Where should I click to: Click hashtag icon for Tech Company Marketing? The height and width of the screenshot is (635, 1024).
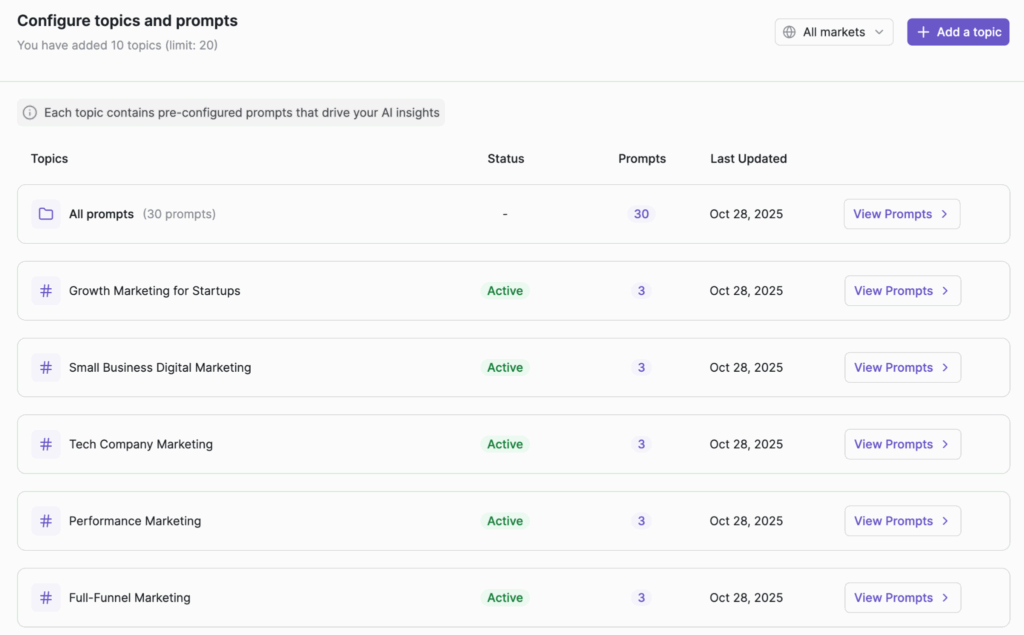coord(45,444)
